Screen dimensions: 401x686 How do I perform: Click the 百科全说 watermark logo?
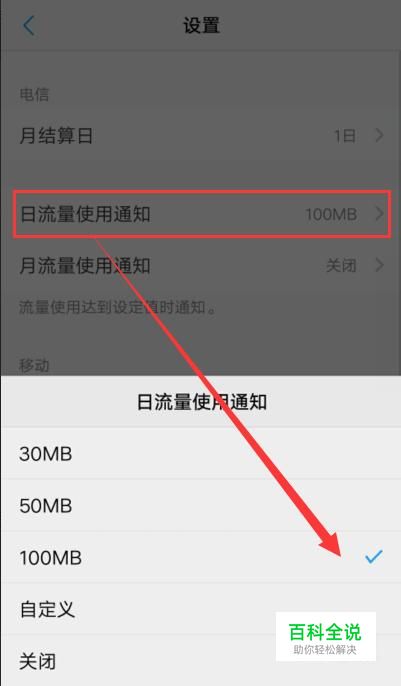[325, 637]
